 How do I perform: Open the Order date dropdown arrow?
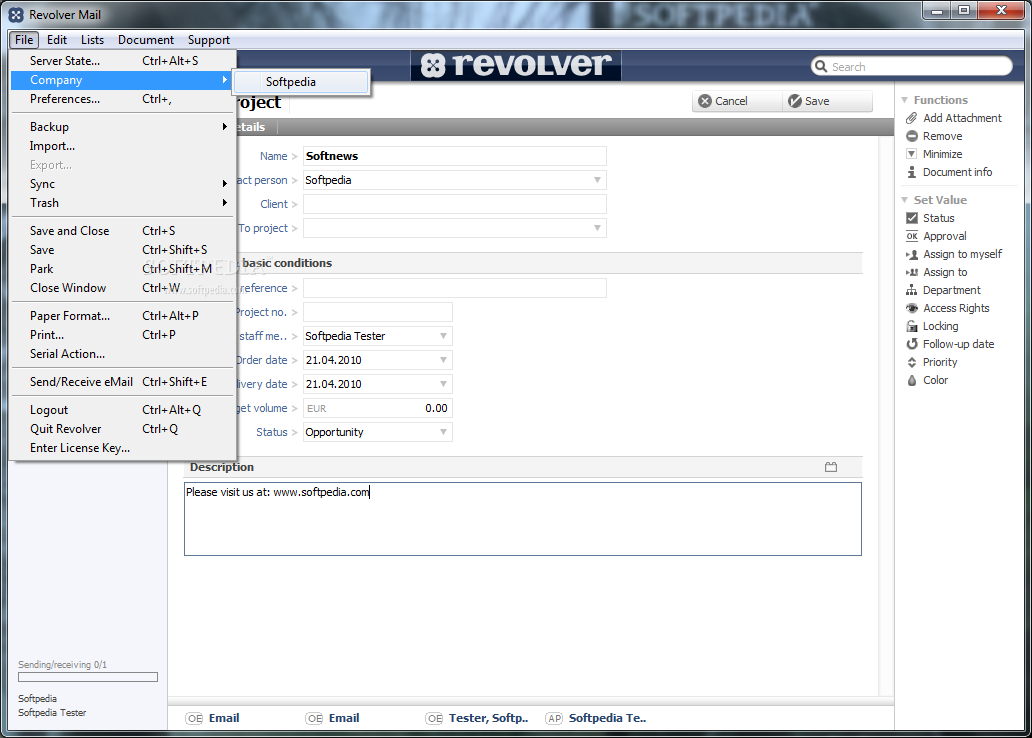click(443, 360)
